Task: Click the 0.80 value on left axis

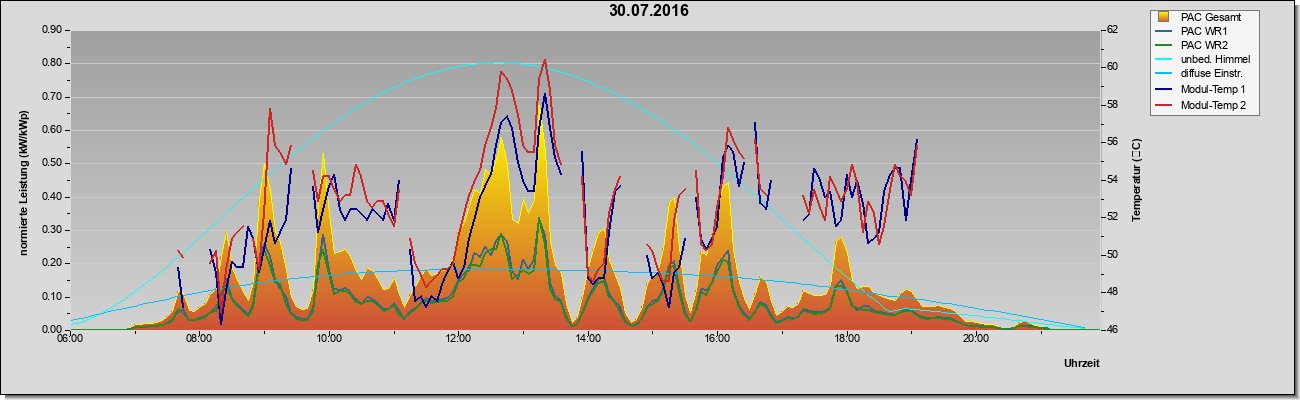Action: 53,63
